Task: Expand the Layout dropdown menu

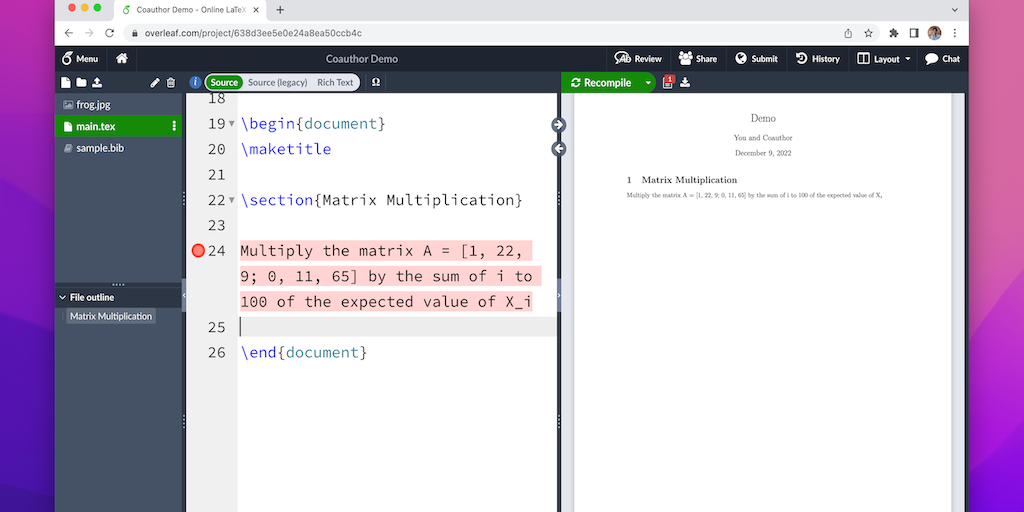Action: tap(885, 59)
